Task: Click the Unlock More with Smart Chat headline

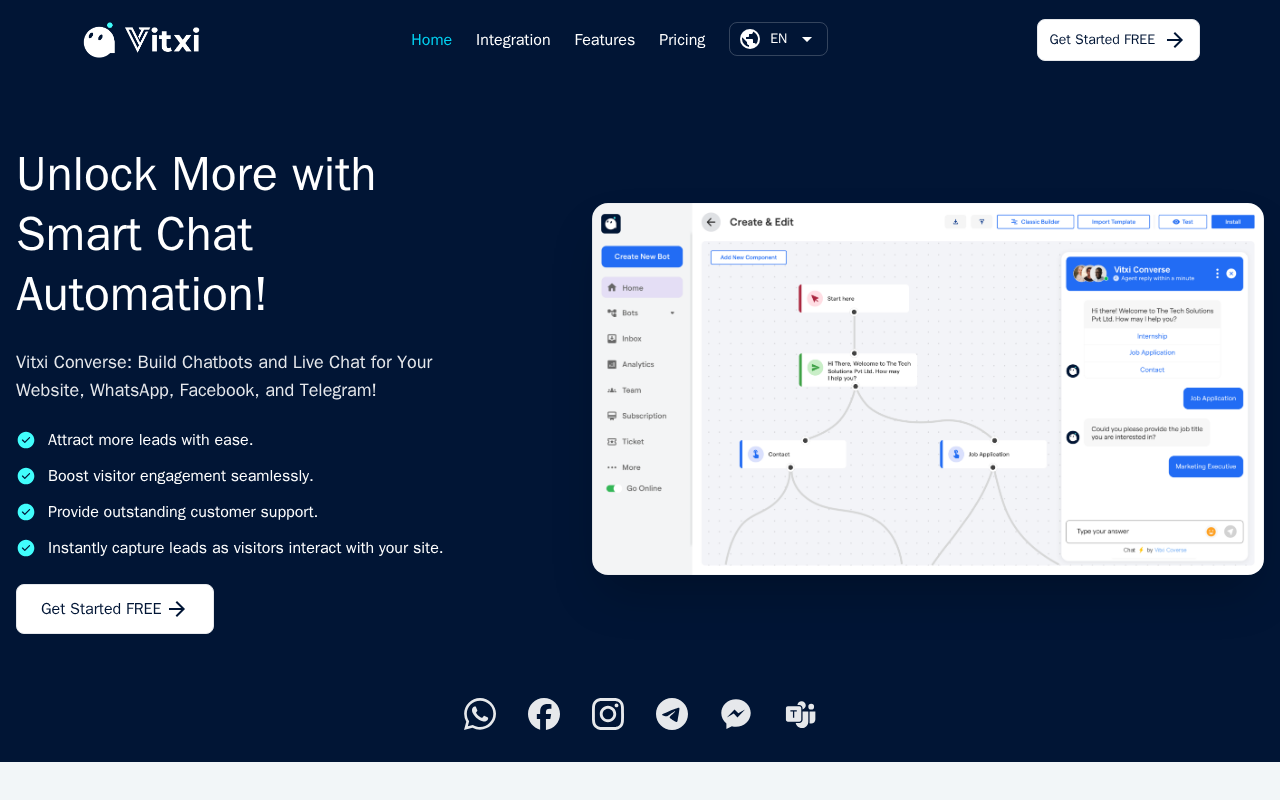Action: point(197,234)
